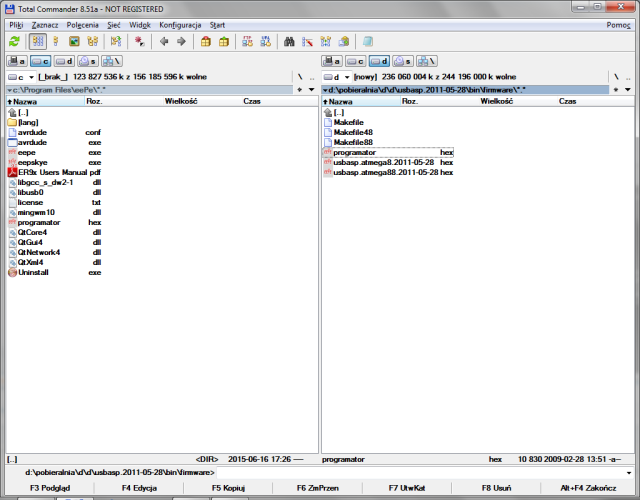Open the Konfiguracja menu
The image size is (640, 500).
(x=180, y=25)
